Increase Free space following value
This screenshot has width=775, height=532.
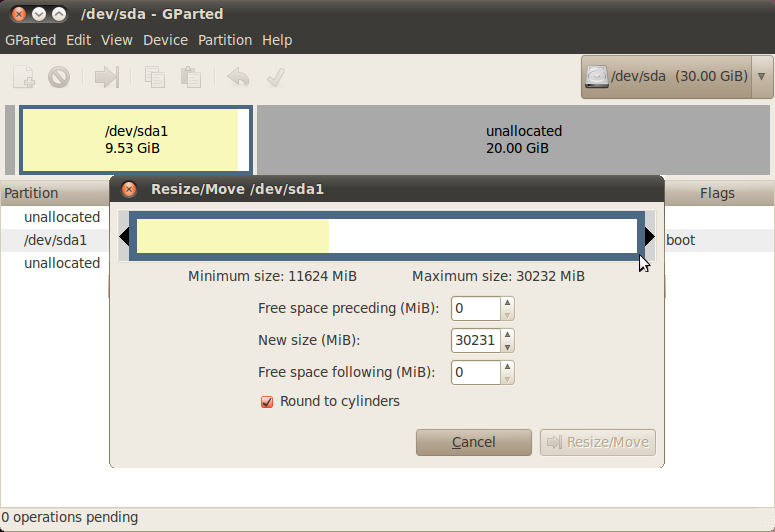click(x=507, y=366)
